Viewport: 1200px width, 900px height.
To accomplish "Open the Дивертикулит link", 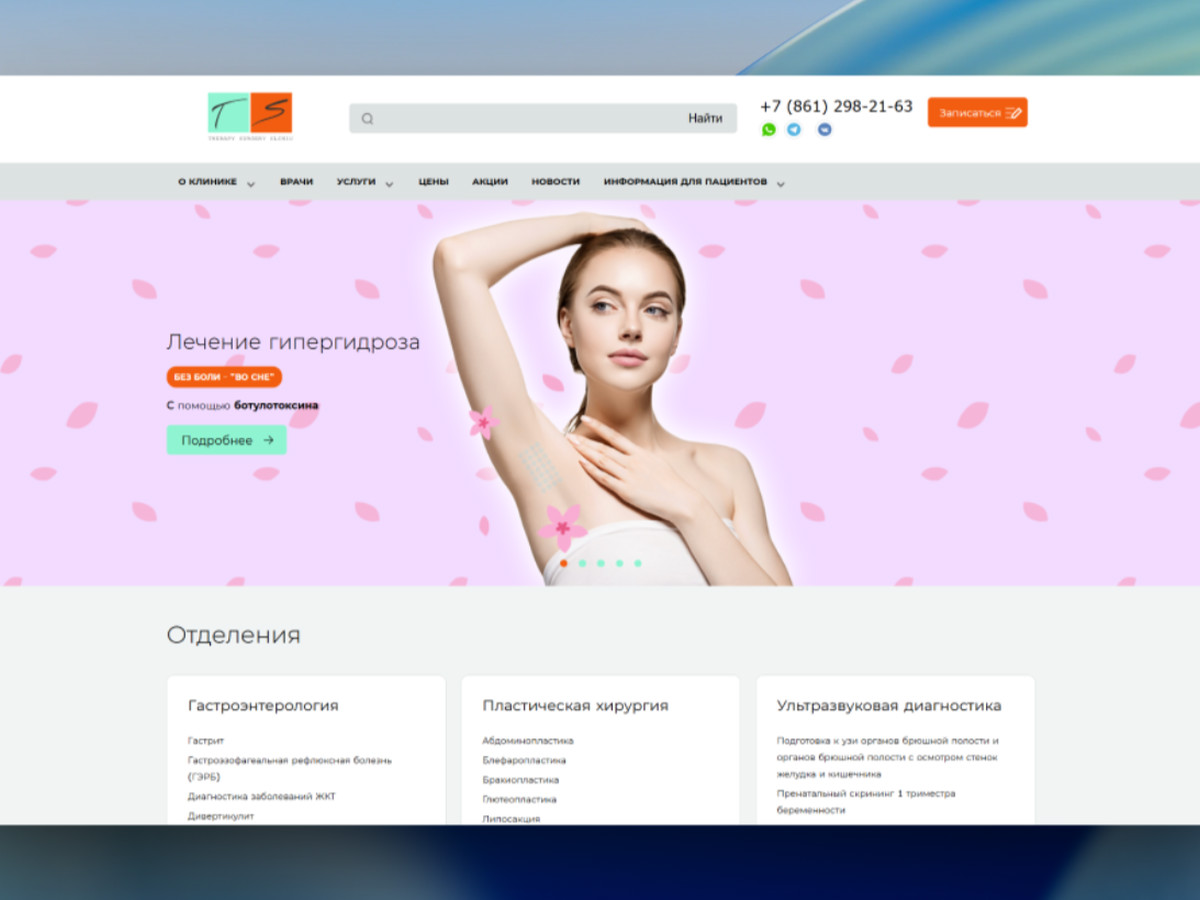I will pyautogui.click(x=221, y=816).
